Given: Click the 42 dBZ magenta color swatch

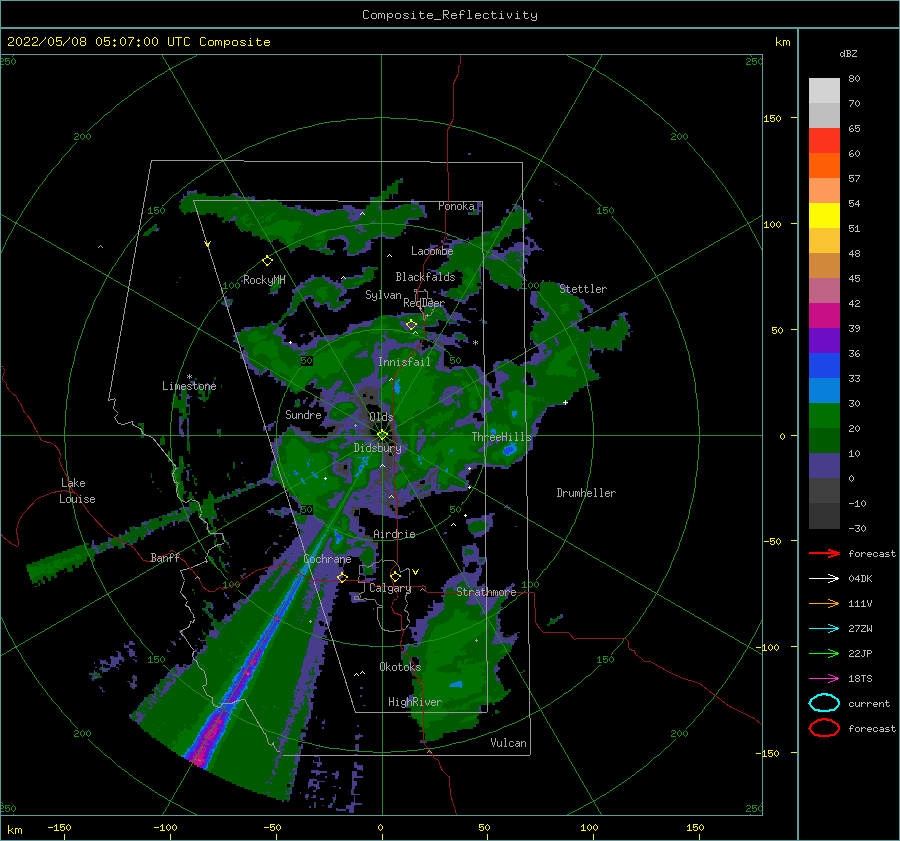Looking at the screenshot, I should pyautogui.click(x=824, y=315).
